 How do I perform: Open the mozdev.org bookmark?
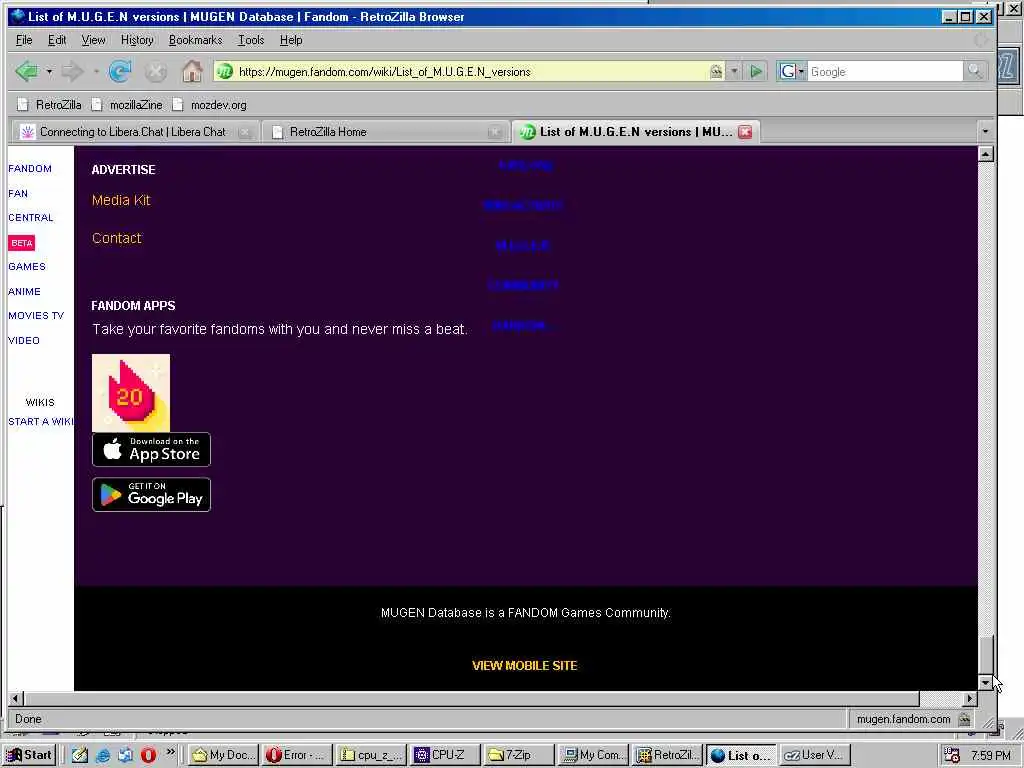point(210,104)
